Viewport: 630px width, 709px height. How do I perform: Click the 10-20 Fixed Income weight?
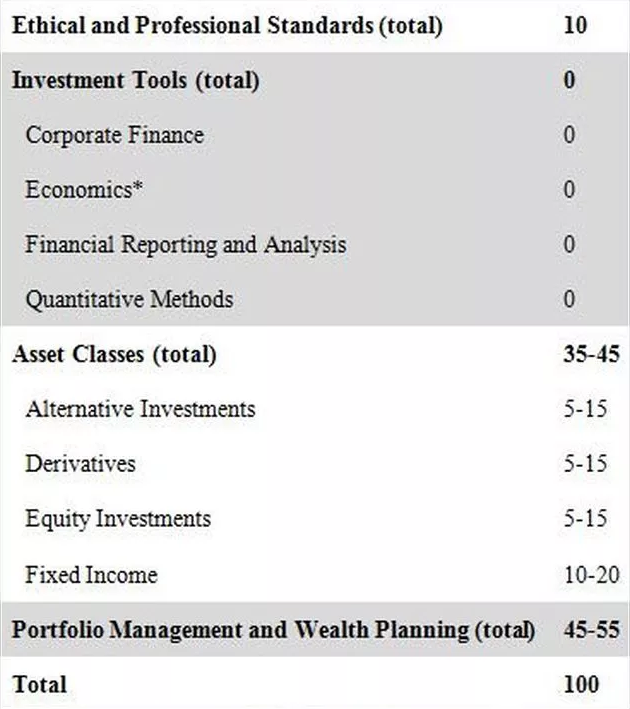pyautogui.click(x=591, y=575)
